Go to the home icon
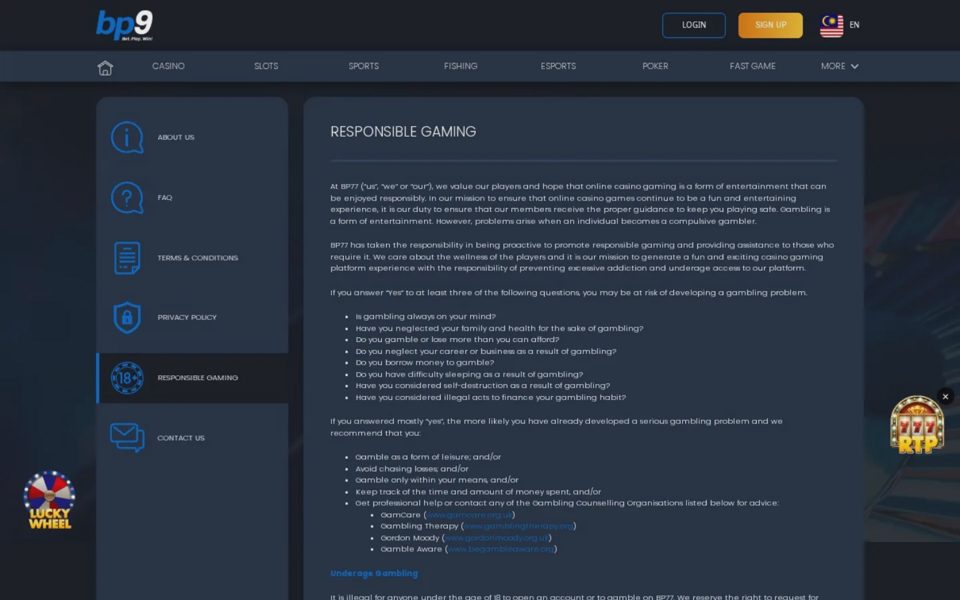960x600 pixels. click(105, 67)
